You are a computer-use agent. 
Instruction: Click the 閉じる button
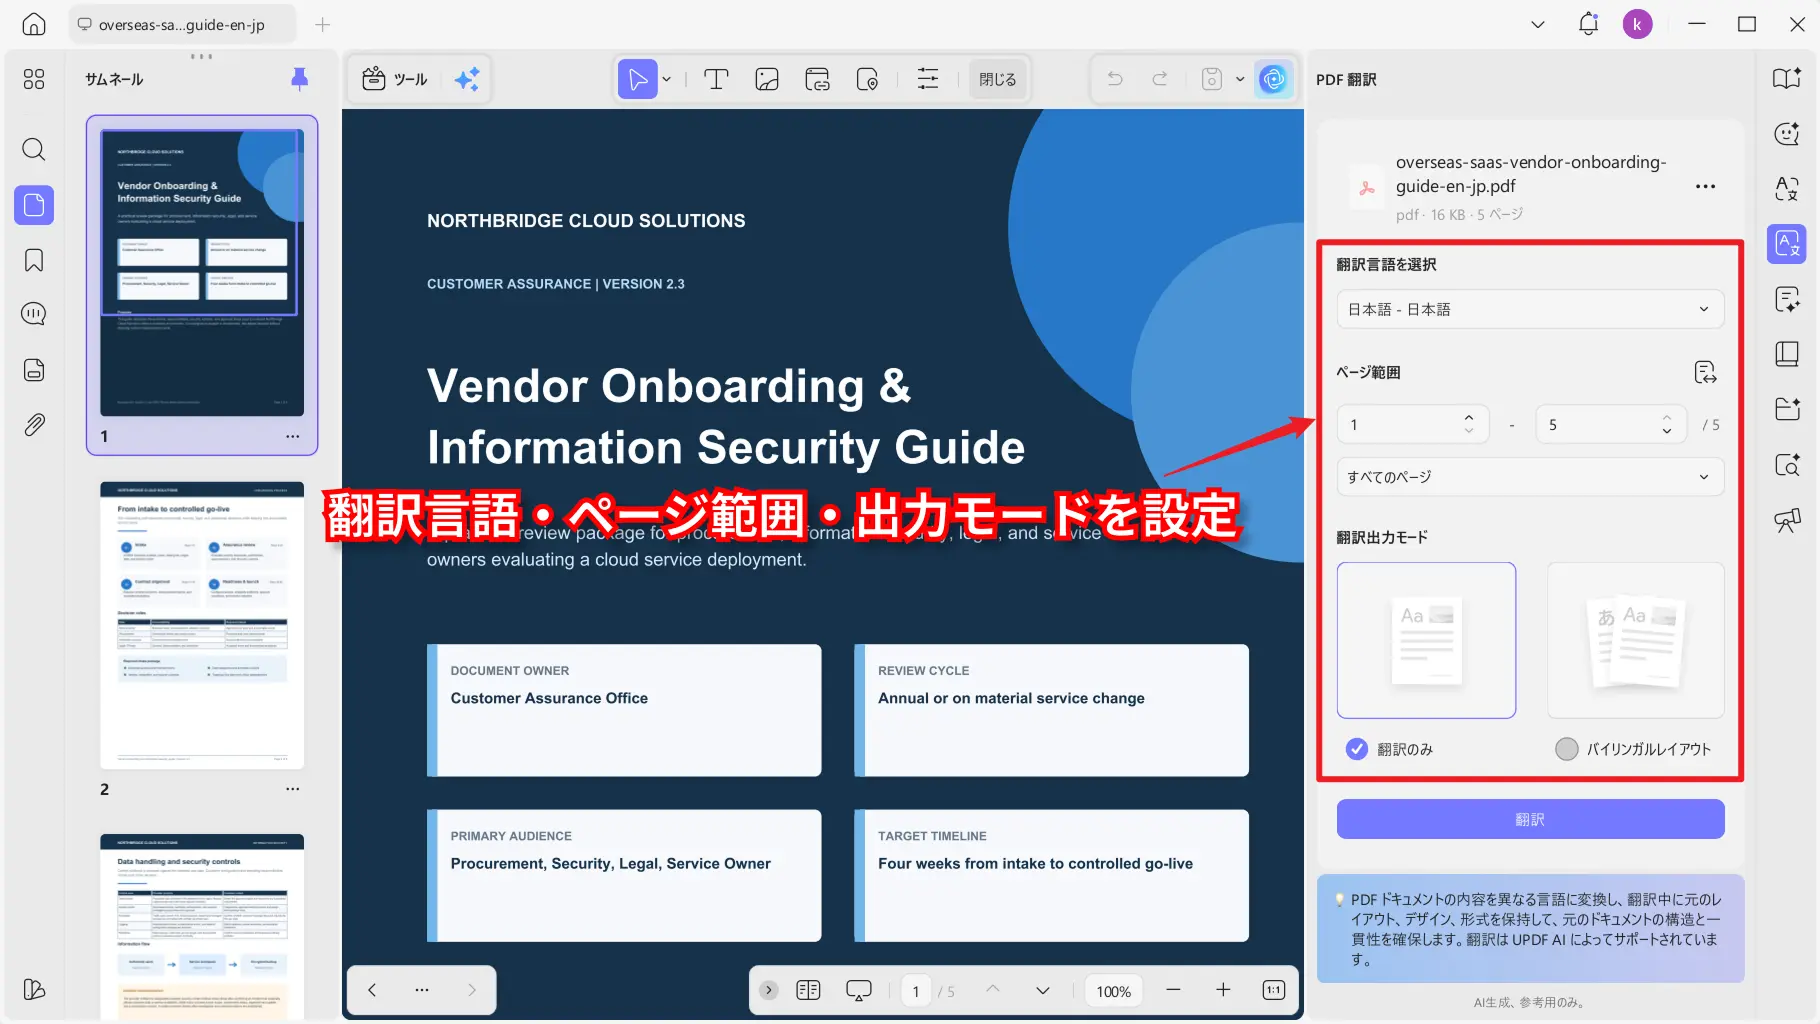(x=997, y=79)
